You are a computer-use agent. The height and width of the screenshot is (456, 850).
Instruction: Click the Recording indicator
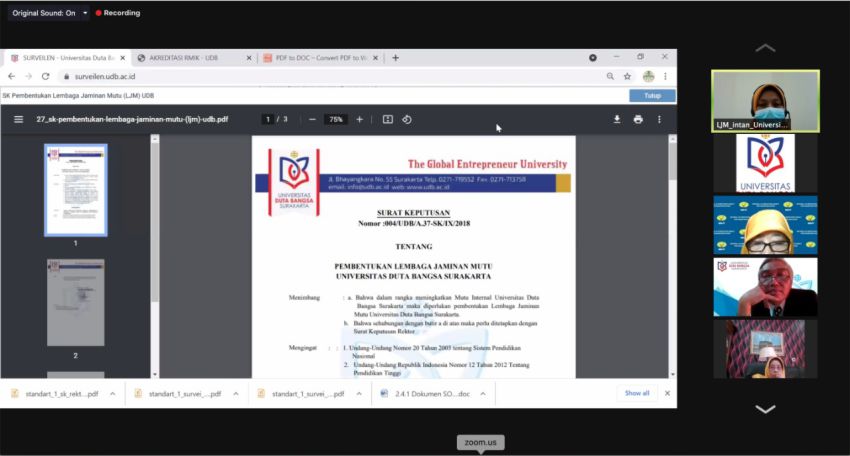pos(118,13)
